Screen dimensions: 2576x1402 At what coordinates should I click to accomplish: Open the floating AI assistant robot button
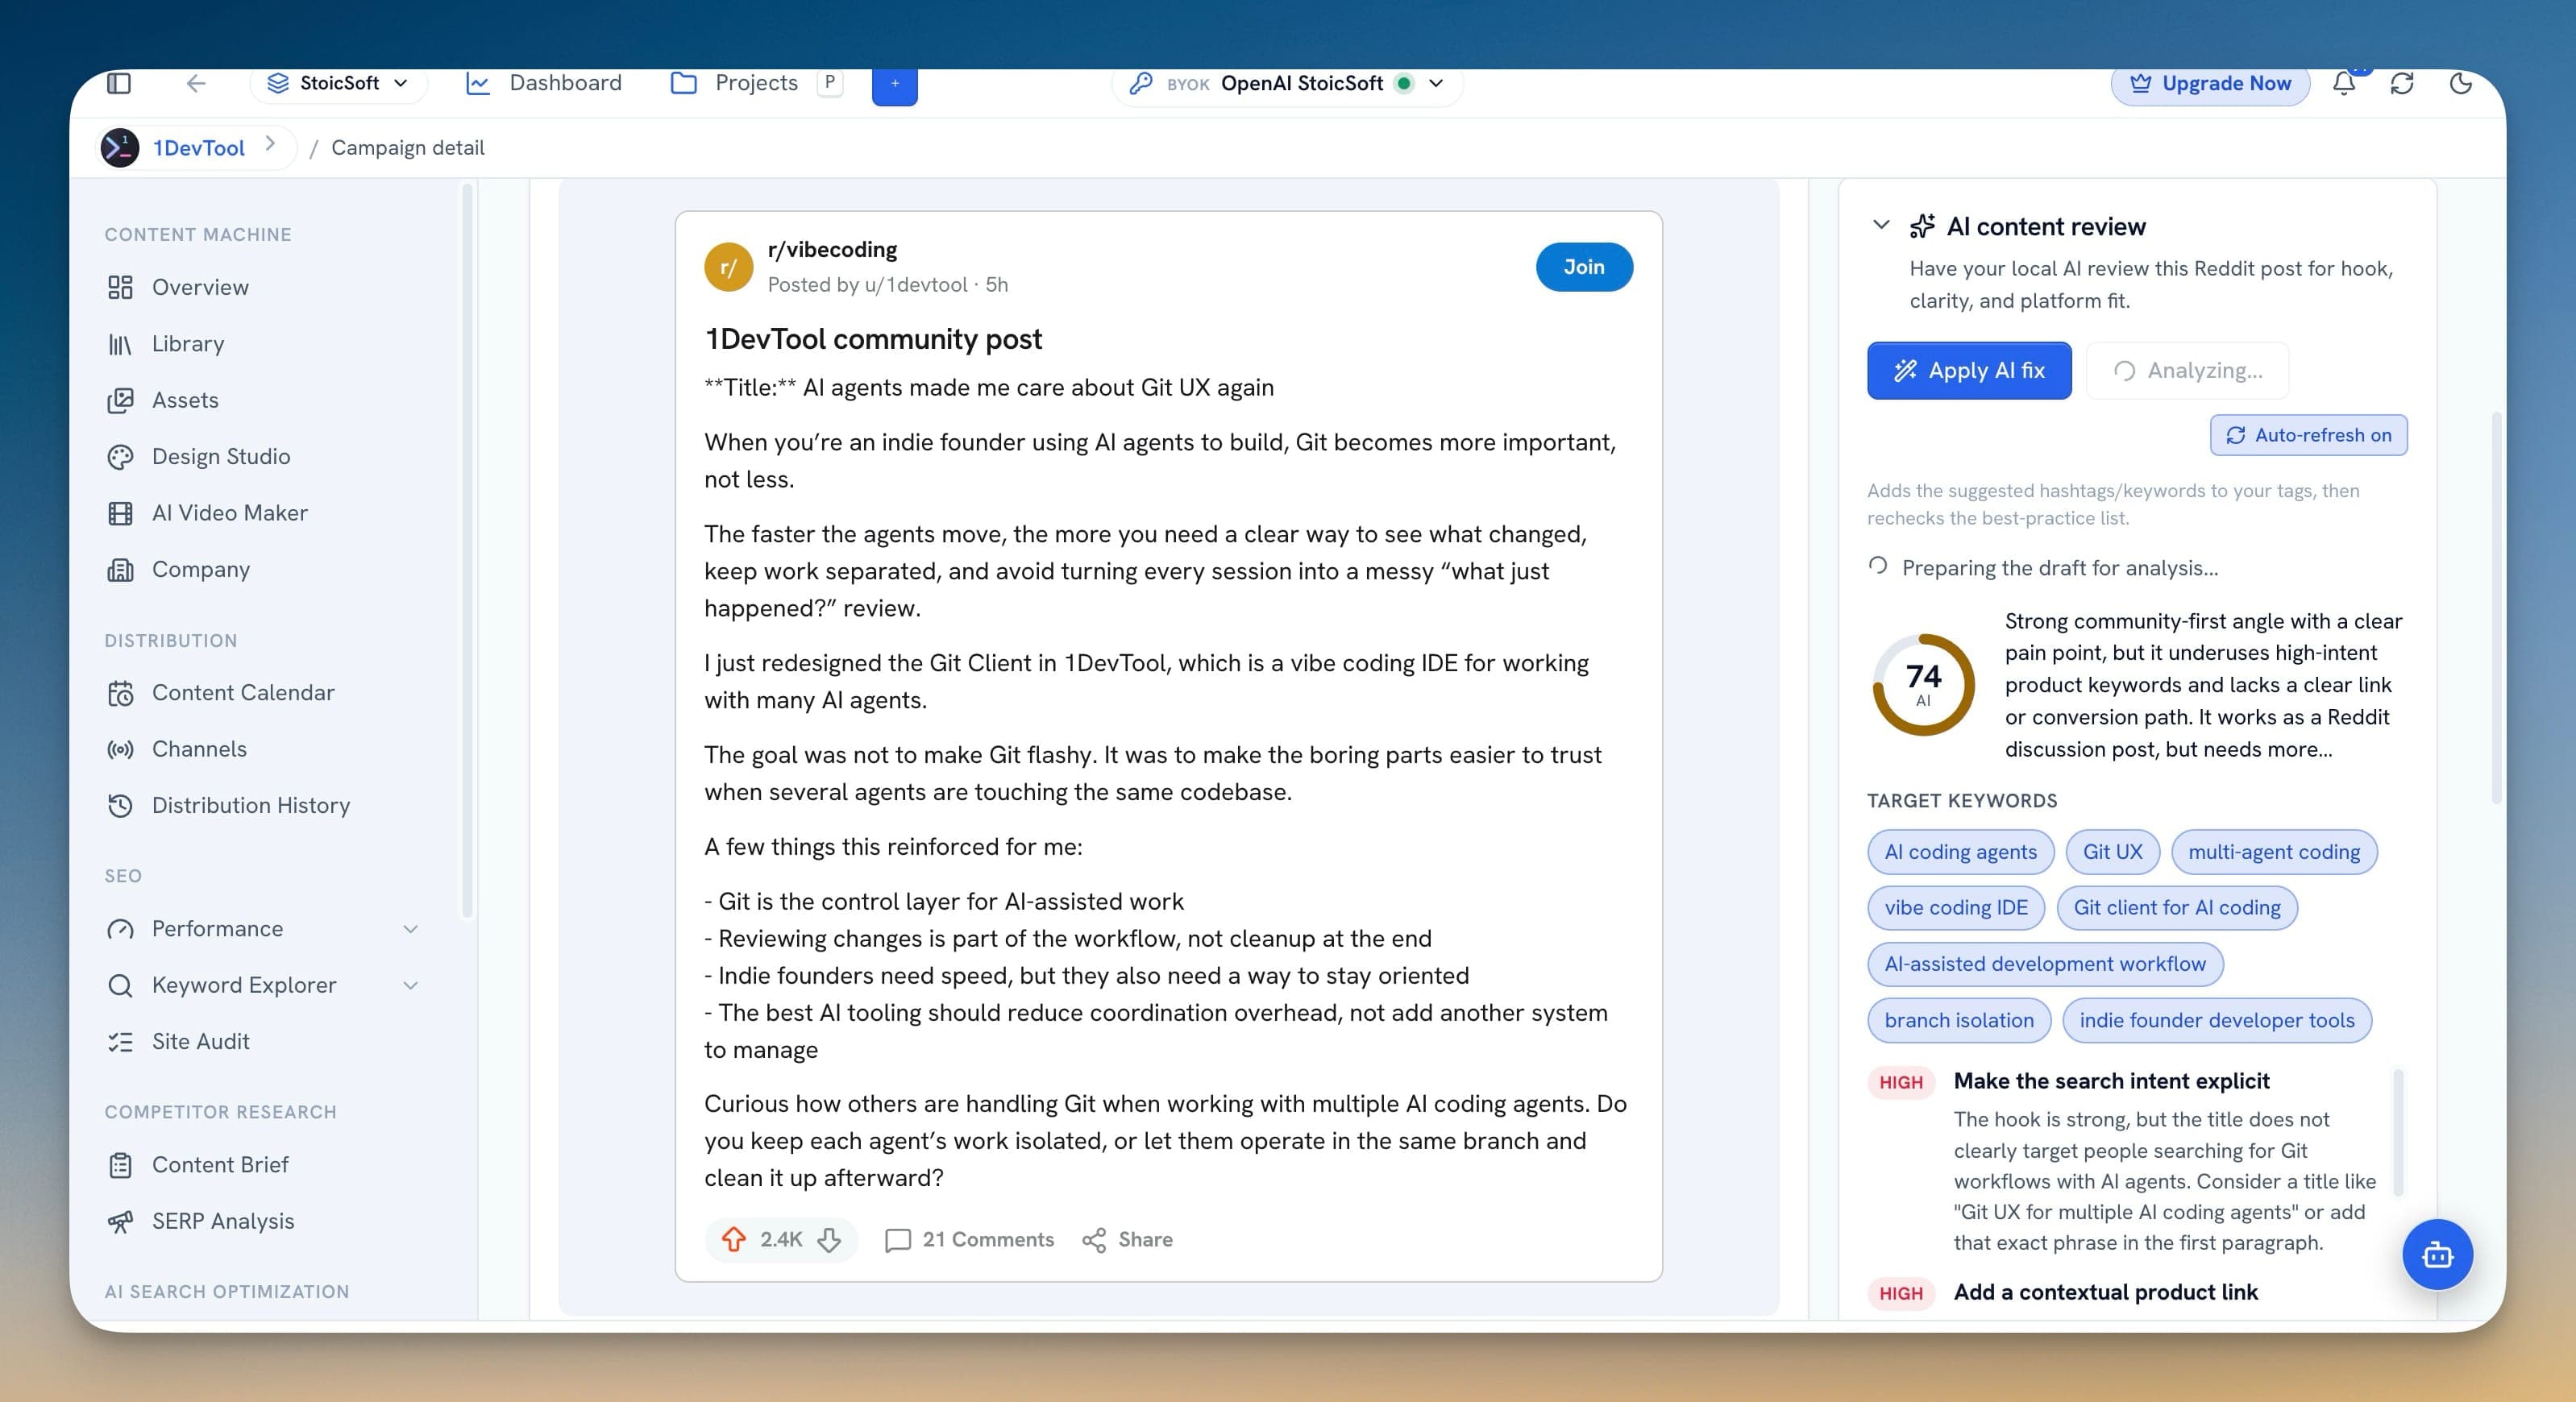click(x=2437, y=1254)
